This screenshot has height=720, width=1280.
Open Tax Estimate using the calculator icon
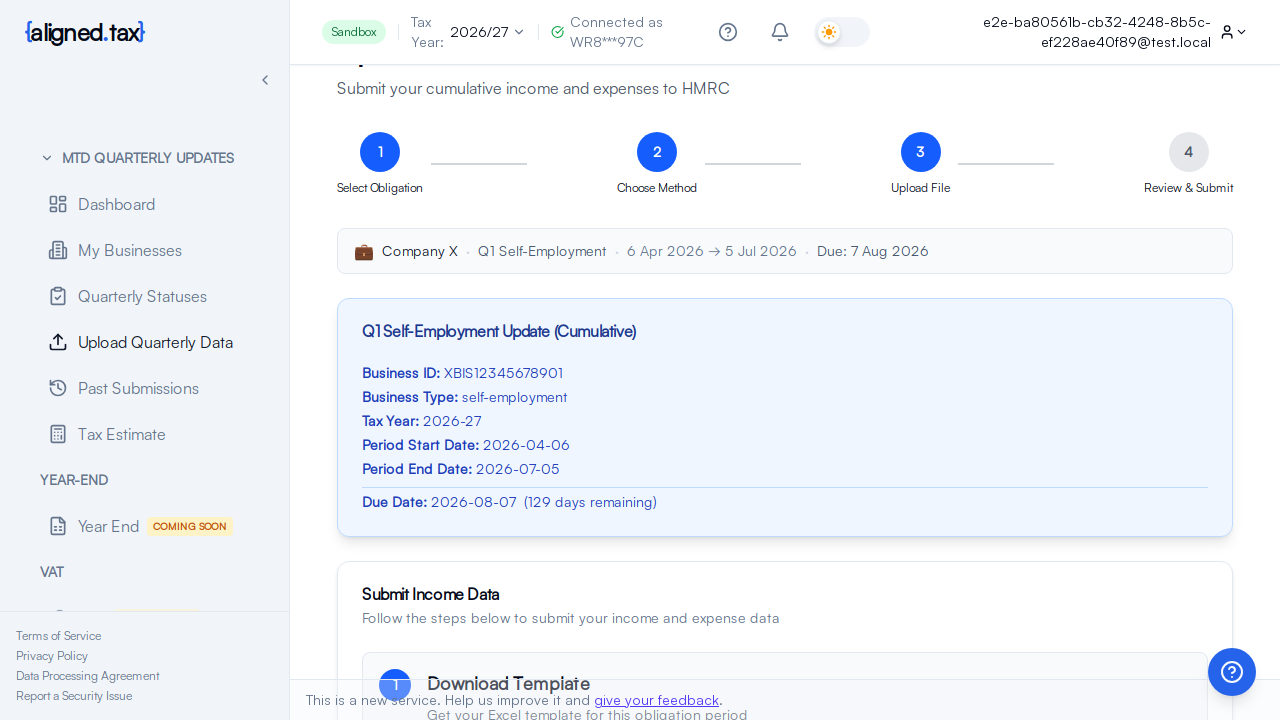[x=58, y=434]
